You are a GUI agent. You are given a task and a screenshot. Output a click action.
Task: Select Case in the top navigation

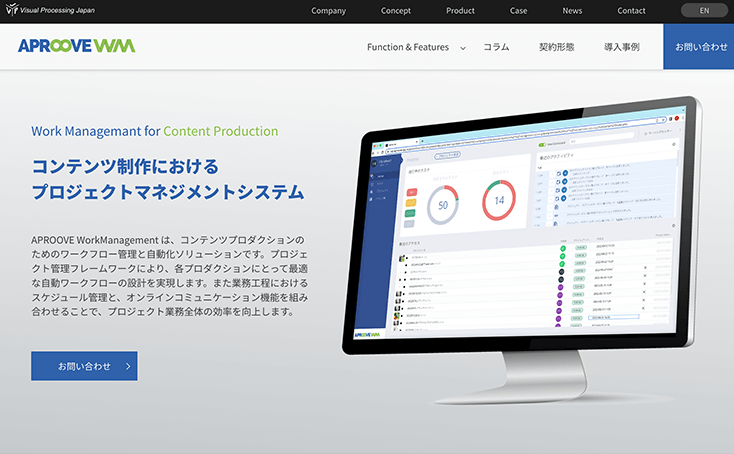(518, 11)
